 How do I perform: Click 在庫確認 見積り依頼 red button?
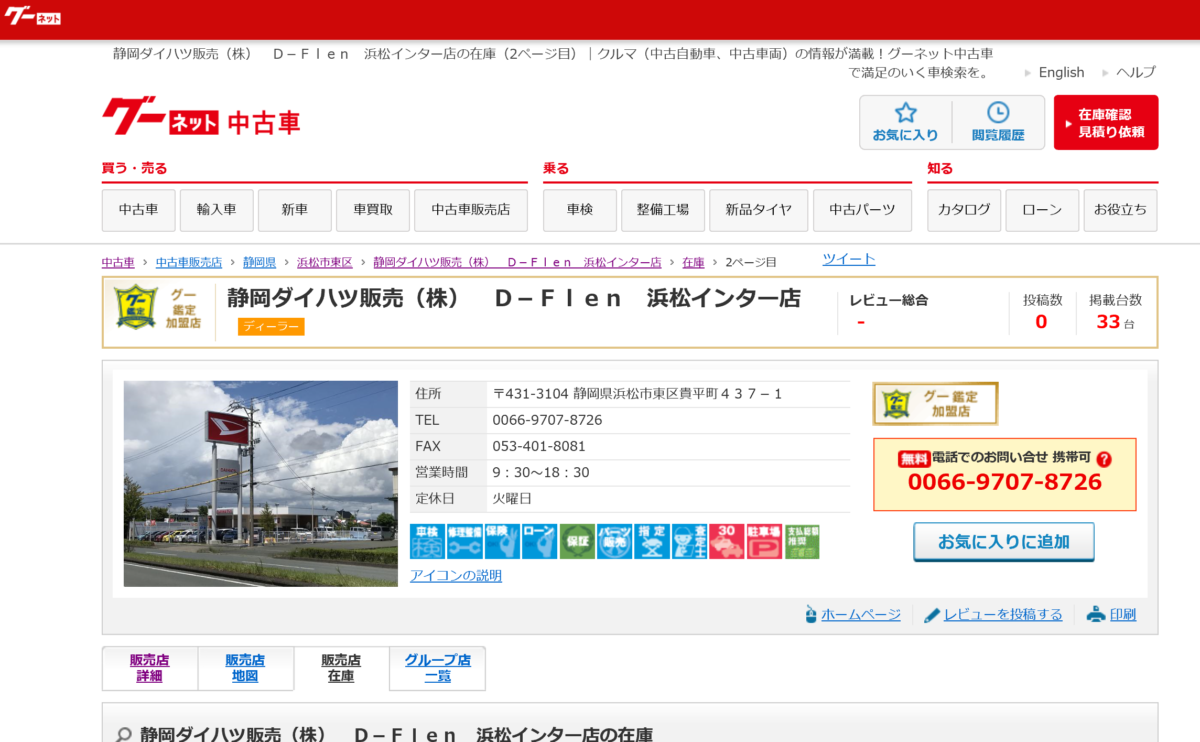[x=1106, y=123]
